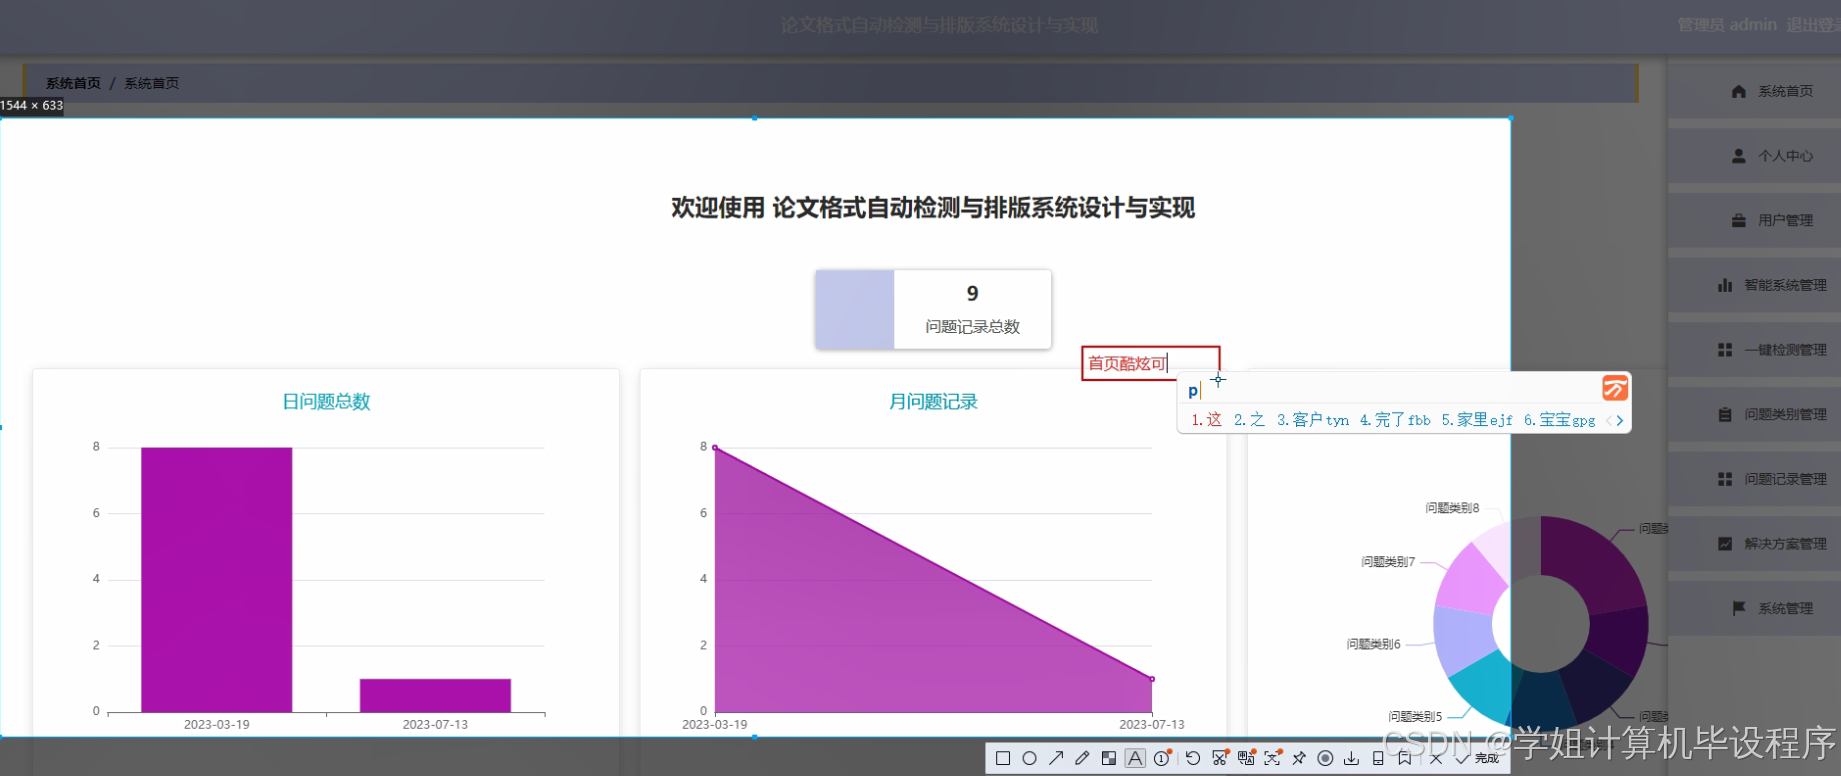Save the screenshot with download icon
This screenshot has height=776, width=1841.
point(1351,758)
